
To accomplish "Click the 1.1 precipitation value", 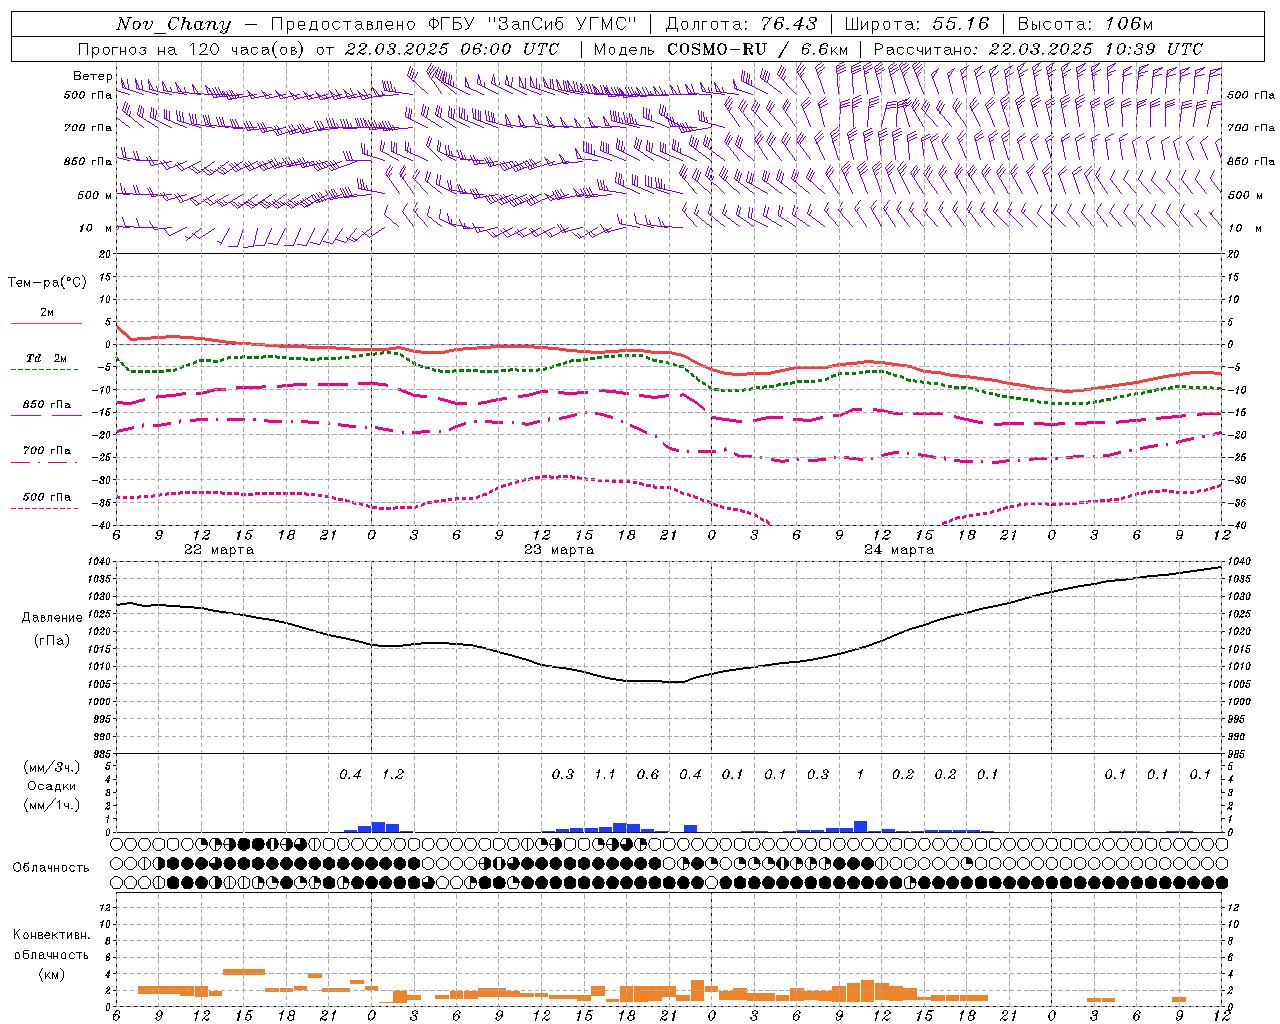I will pos(605,774).
